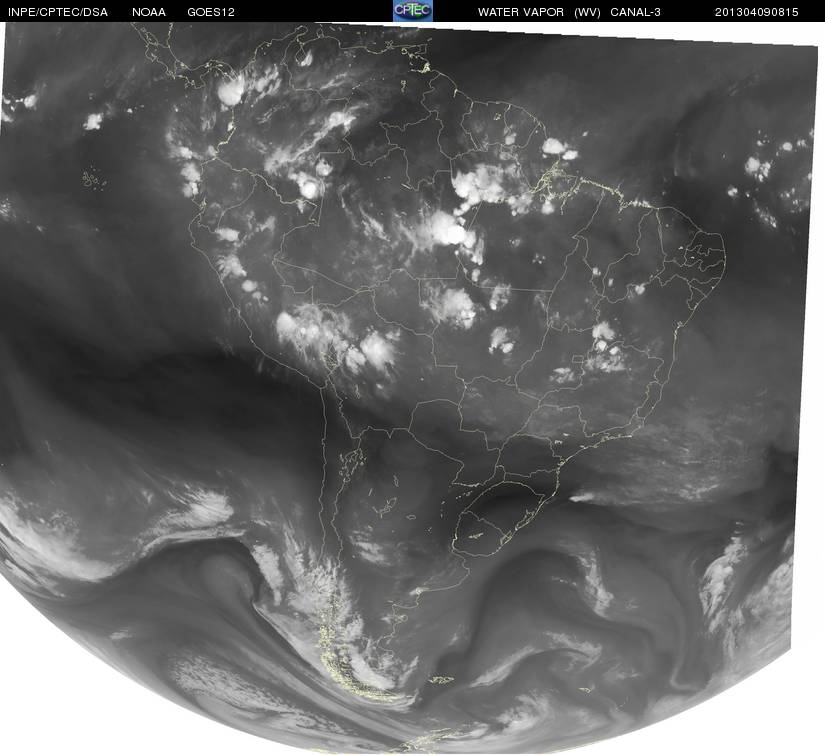
Task: Click the CPTEC logo in header
Action: coord(413,11)
